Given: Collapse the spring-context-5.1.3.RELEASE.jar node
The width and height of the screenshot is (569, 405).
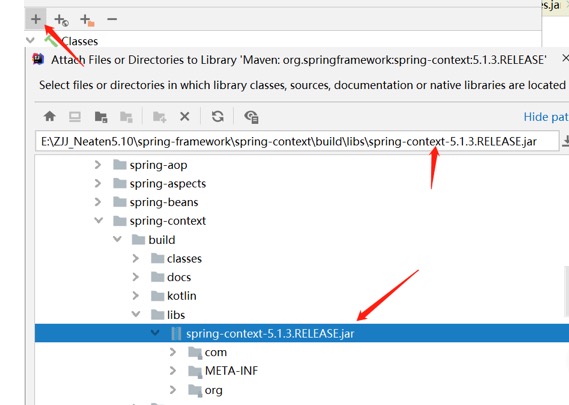Looking at the screenshot, I should 155,333.
